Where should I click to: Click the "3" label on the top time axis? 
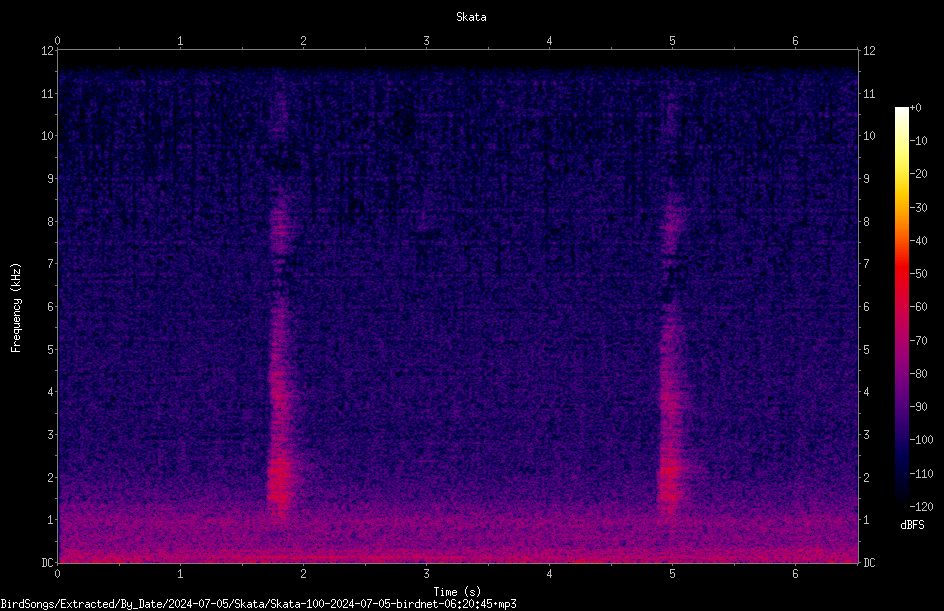(426, 41)
